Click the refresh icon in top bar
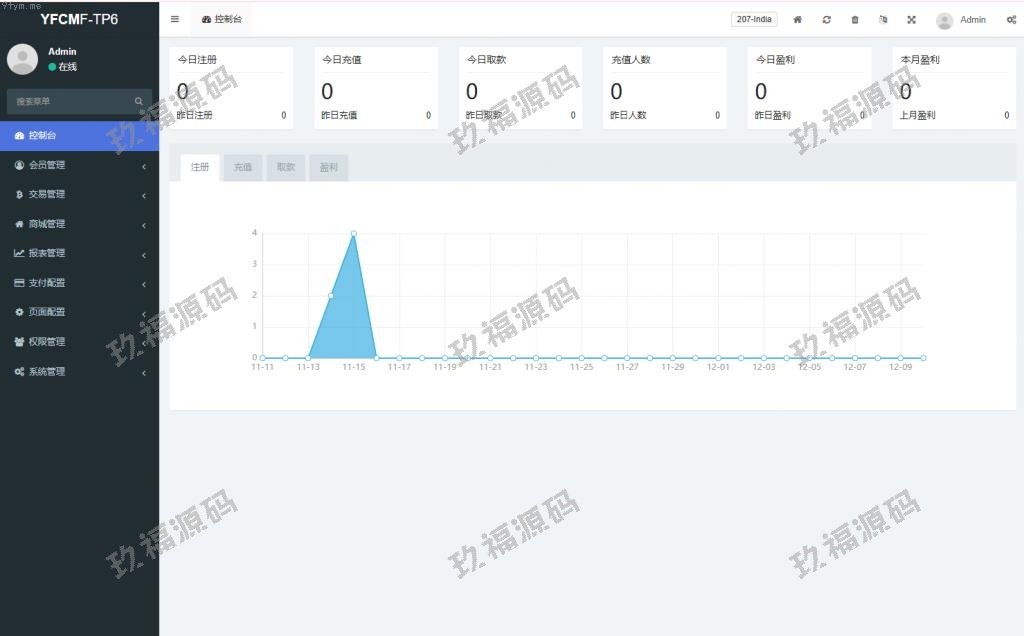Viewport: 1024px width, 636px height. [826, 20]
